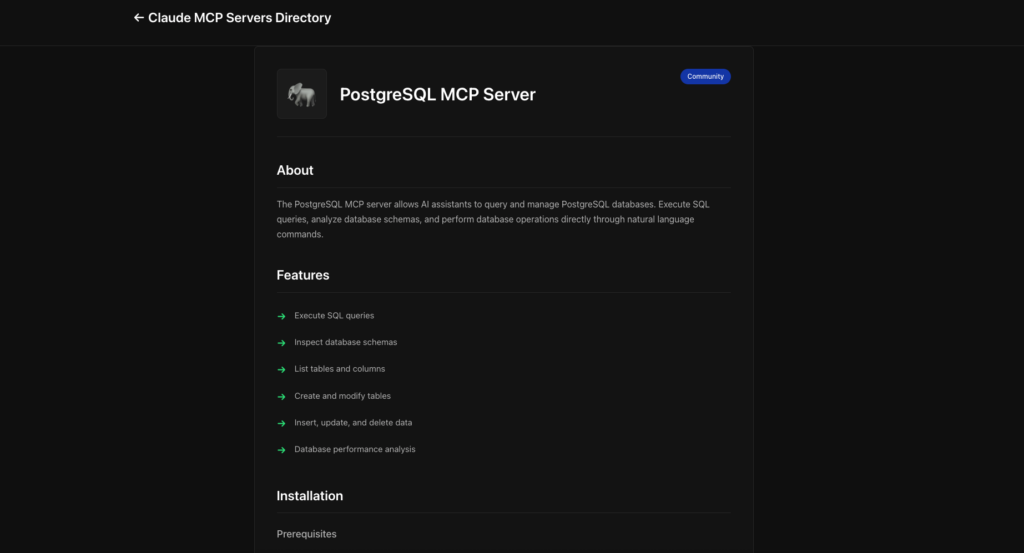Click the PostgreSQL elephant logo icon
Viewport: 1024px width, 553px height.
coord(301,95)
